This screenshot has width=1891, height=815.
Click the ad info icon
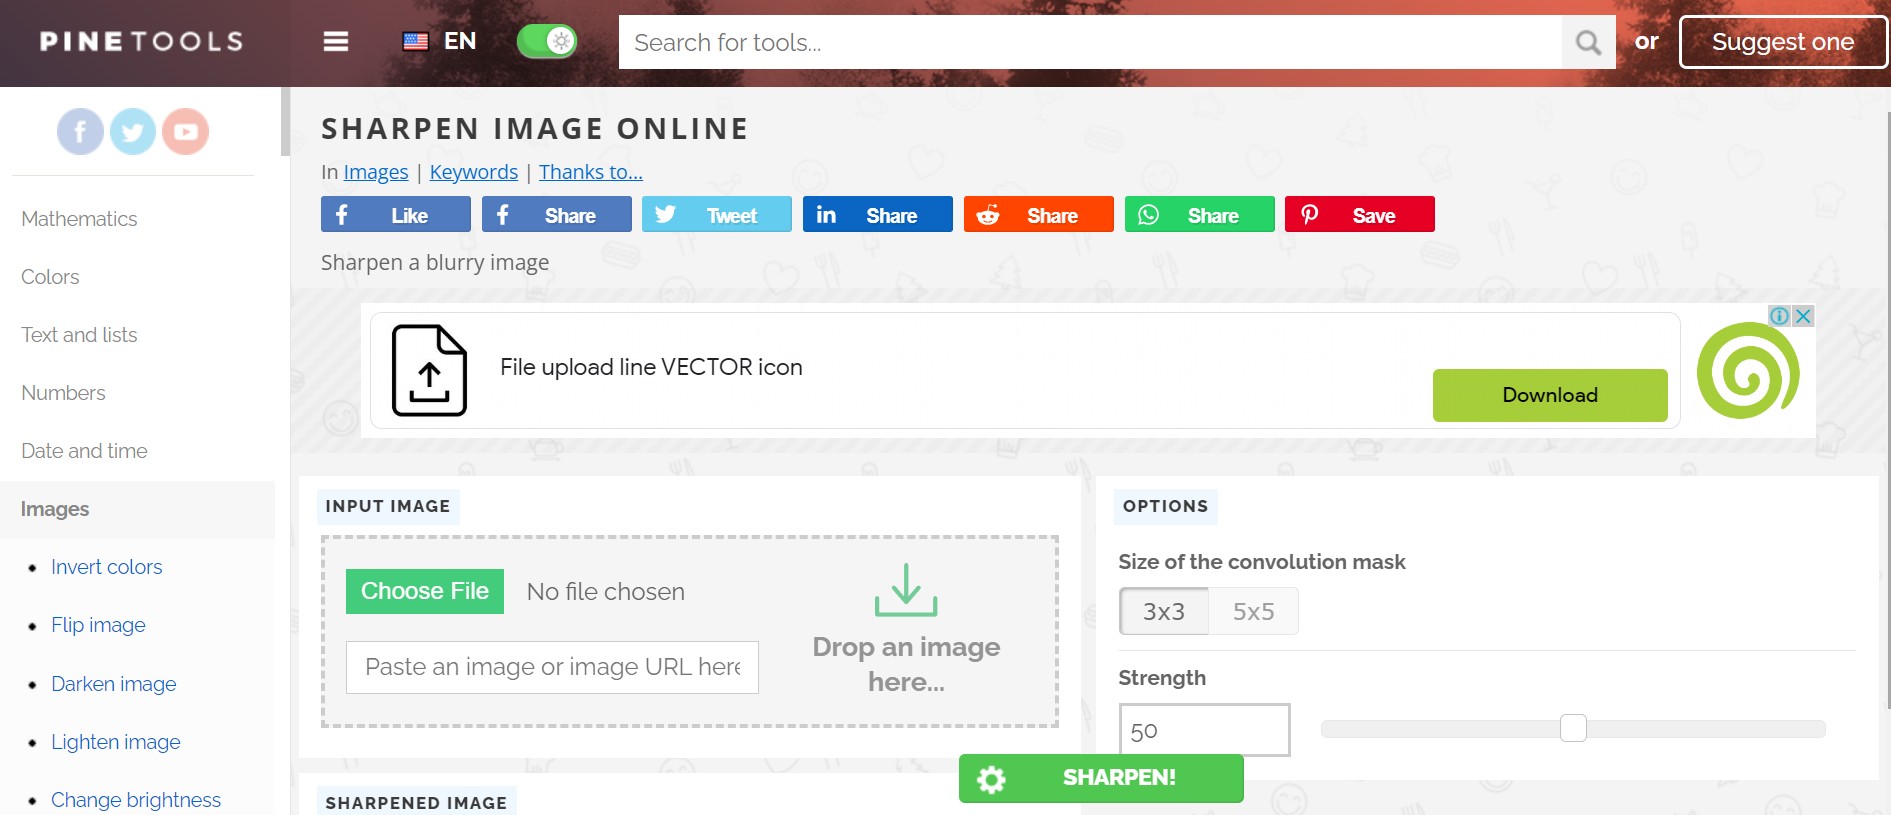(x=1779, y=316)
